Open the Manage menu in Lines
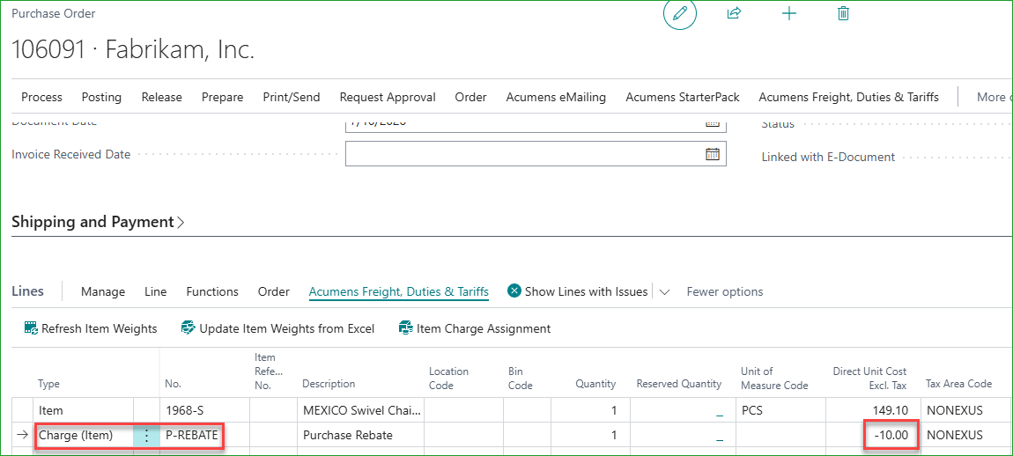The width and height of the screenshot is (1013, 456). click(x=103, y=292)
